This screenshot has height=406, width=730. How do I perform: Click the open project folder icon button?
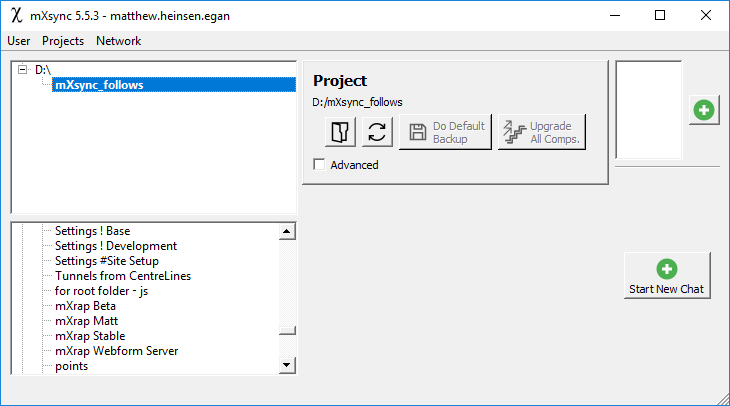[342, 133]
